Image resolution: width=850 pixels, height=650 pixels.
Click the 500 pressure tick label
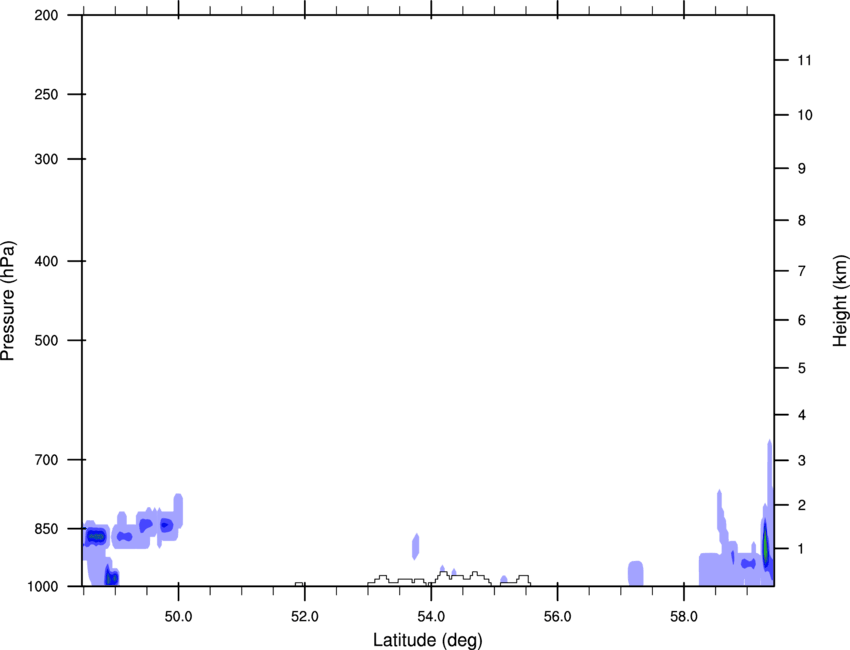[x=46, y=340]
